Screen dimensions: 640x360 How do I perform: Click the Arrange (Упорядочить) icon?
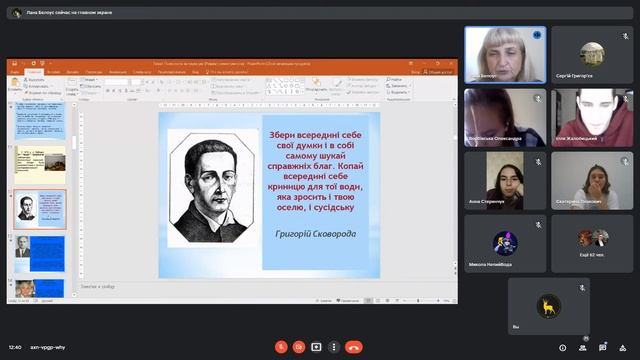click(x=316, y=83)
